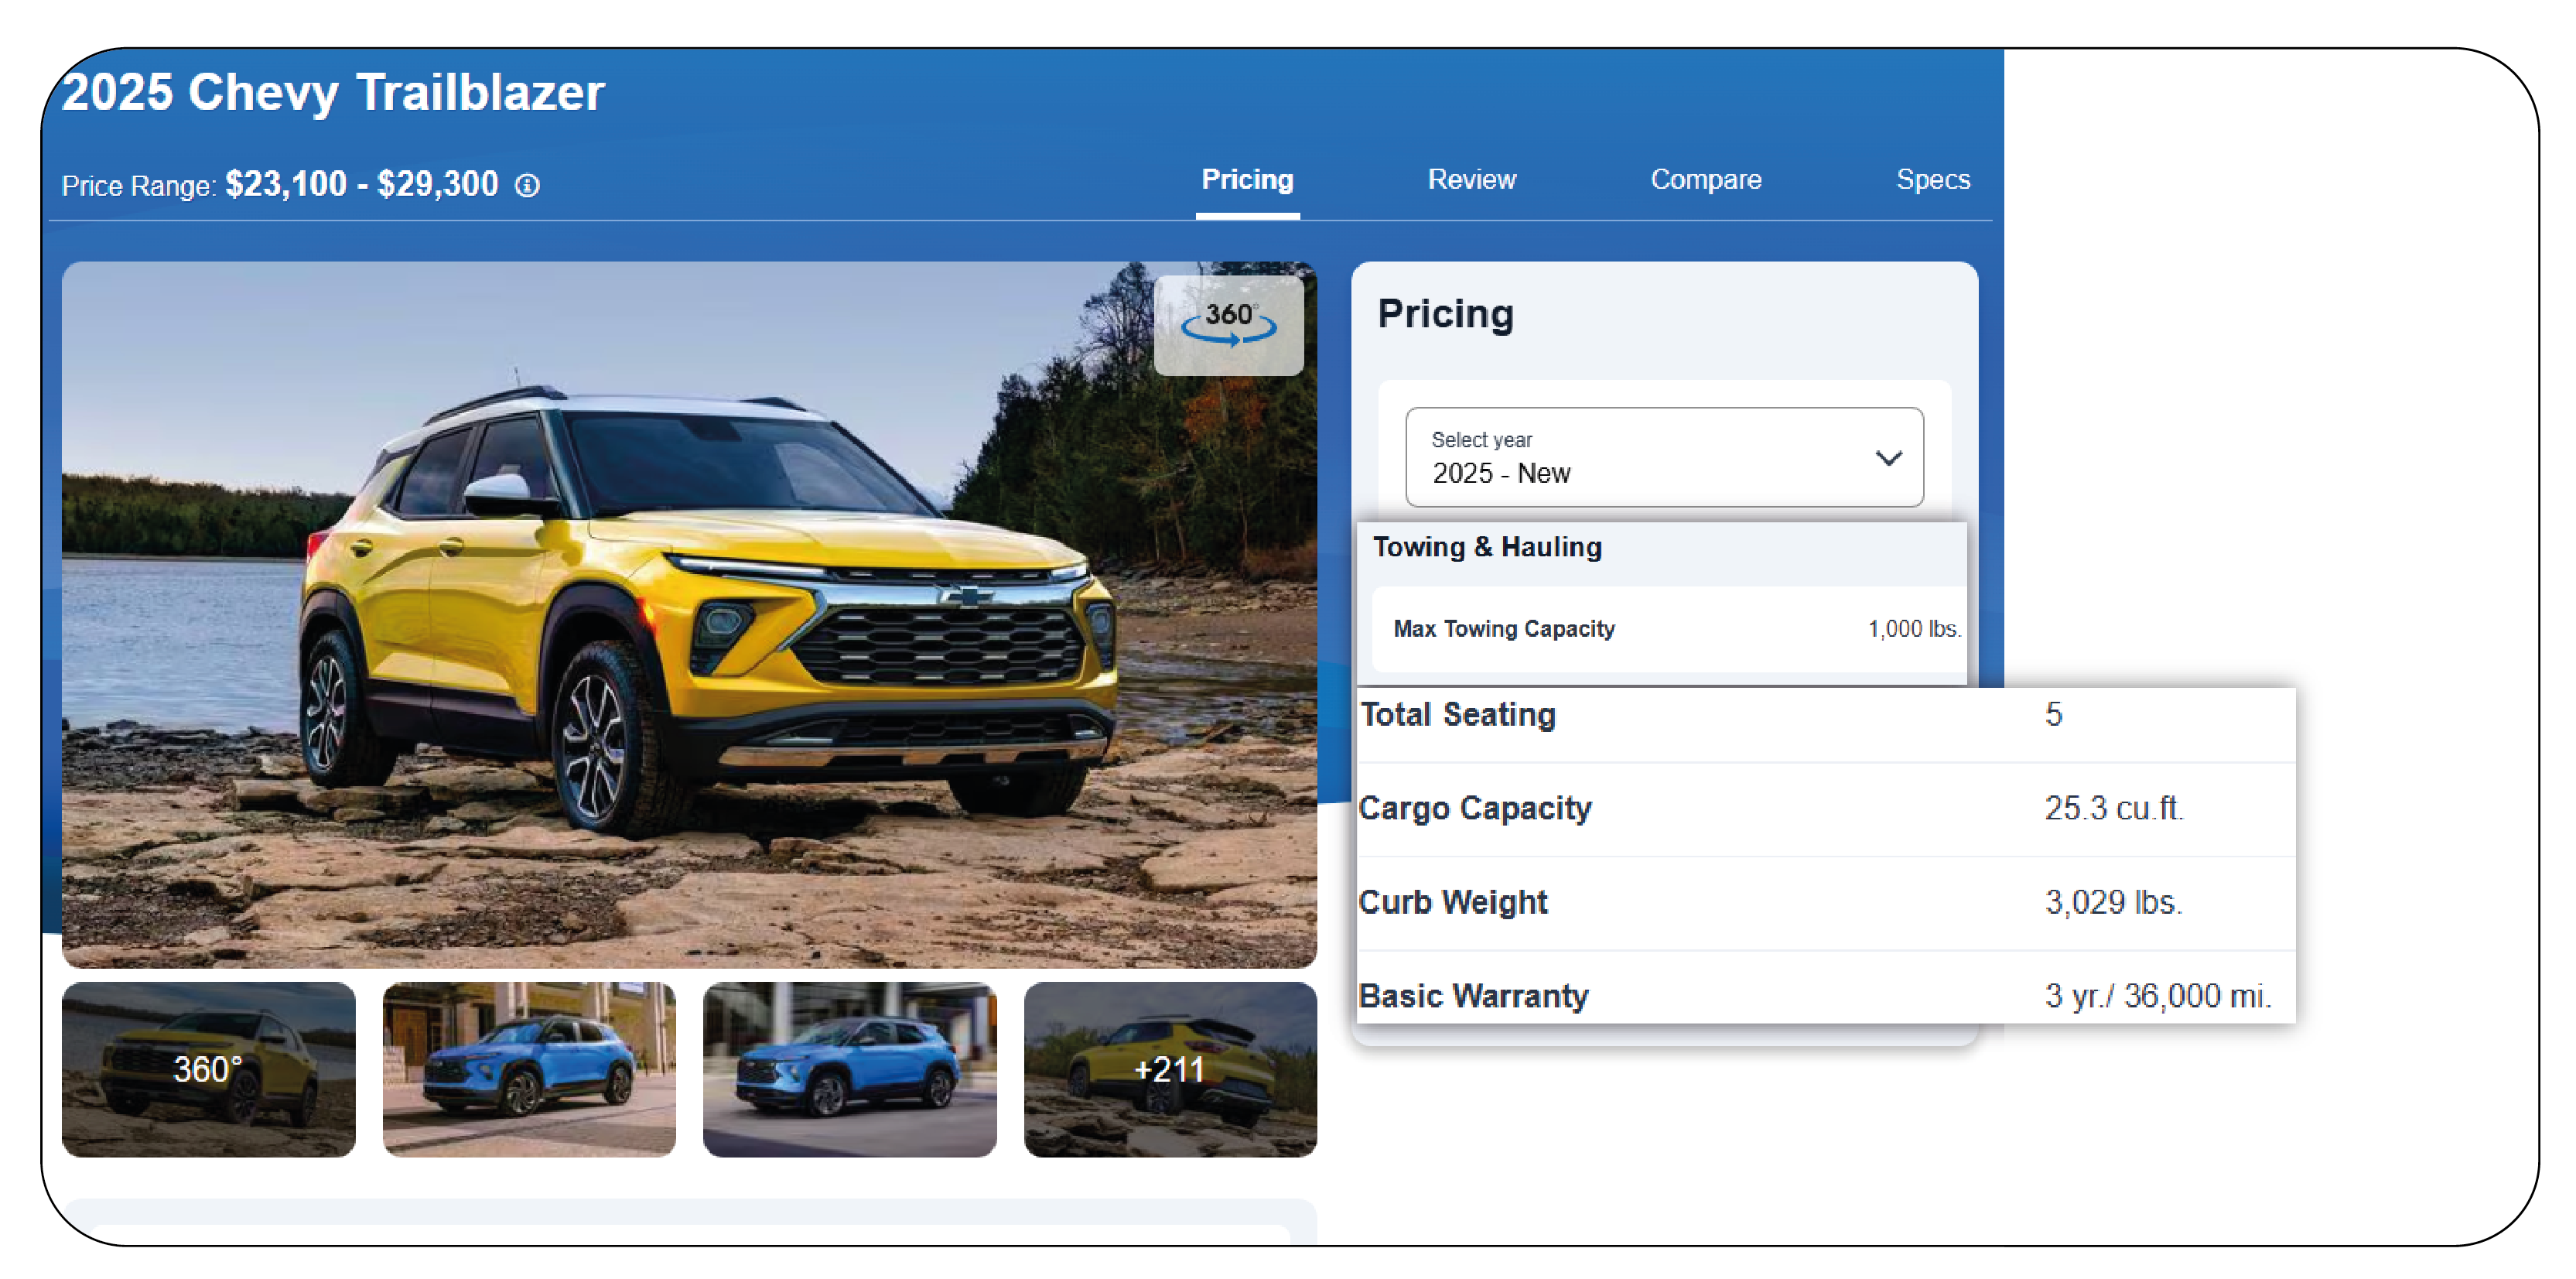Click the Pricing section header link
This screenshot has width=2576, height=1279.
pos(1244,181)
